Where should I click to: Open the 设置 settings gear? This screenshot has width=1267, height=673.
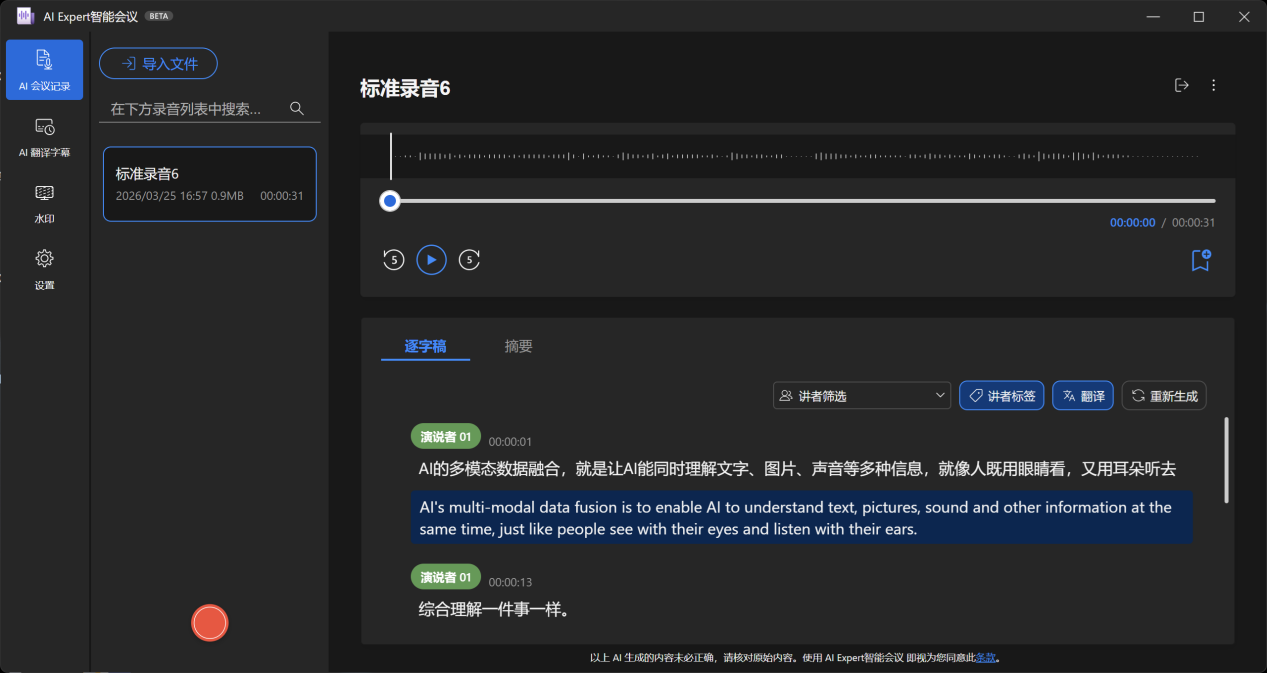click(44, 269)
